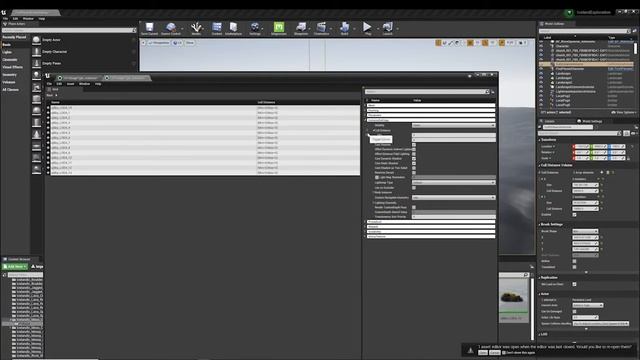This screenshot has height=360, width=640.
Task: Open File menu in asset editor window
Action: click(x=49, y=84)
